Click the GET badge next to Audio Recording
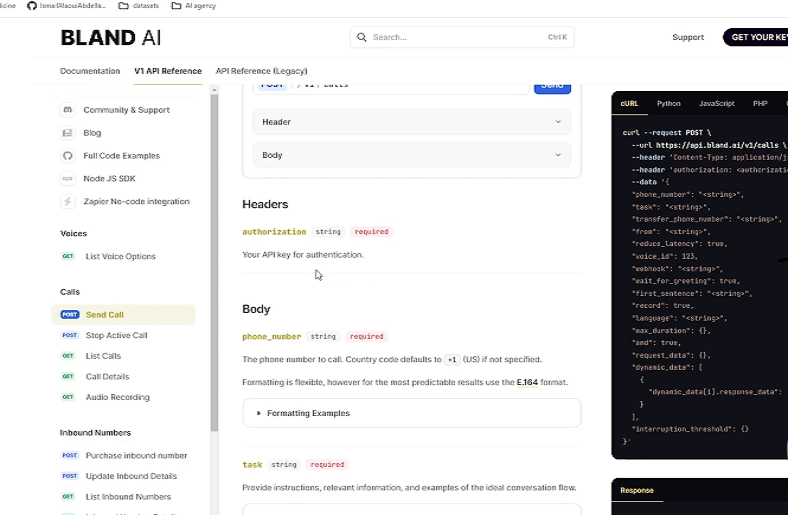 pos(68,397)
